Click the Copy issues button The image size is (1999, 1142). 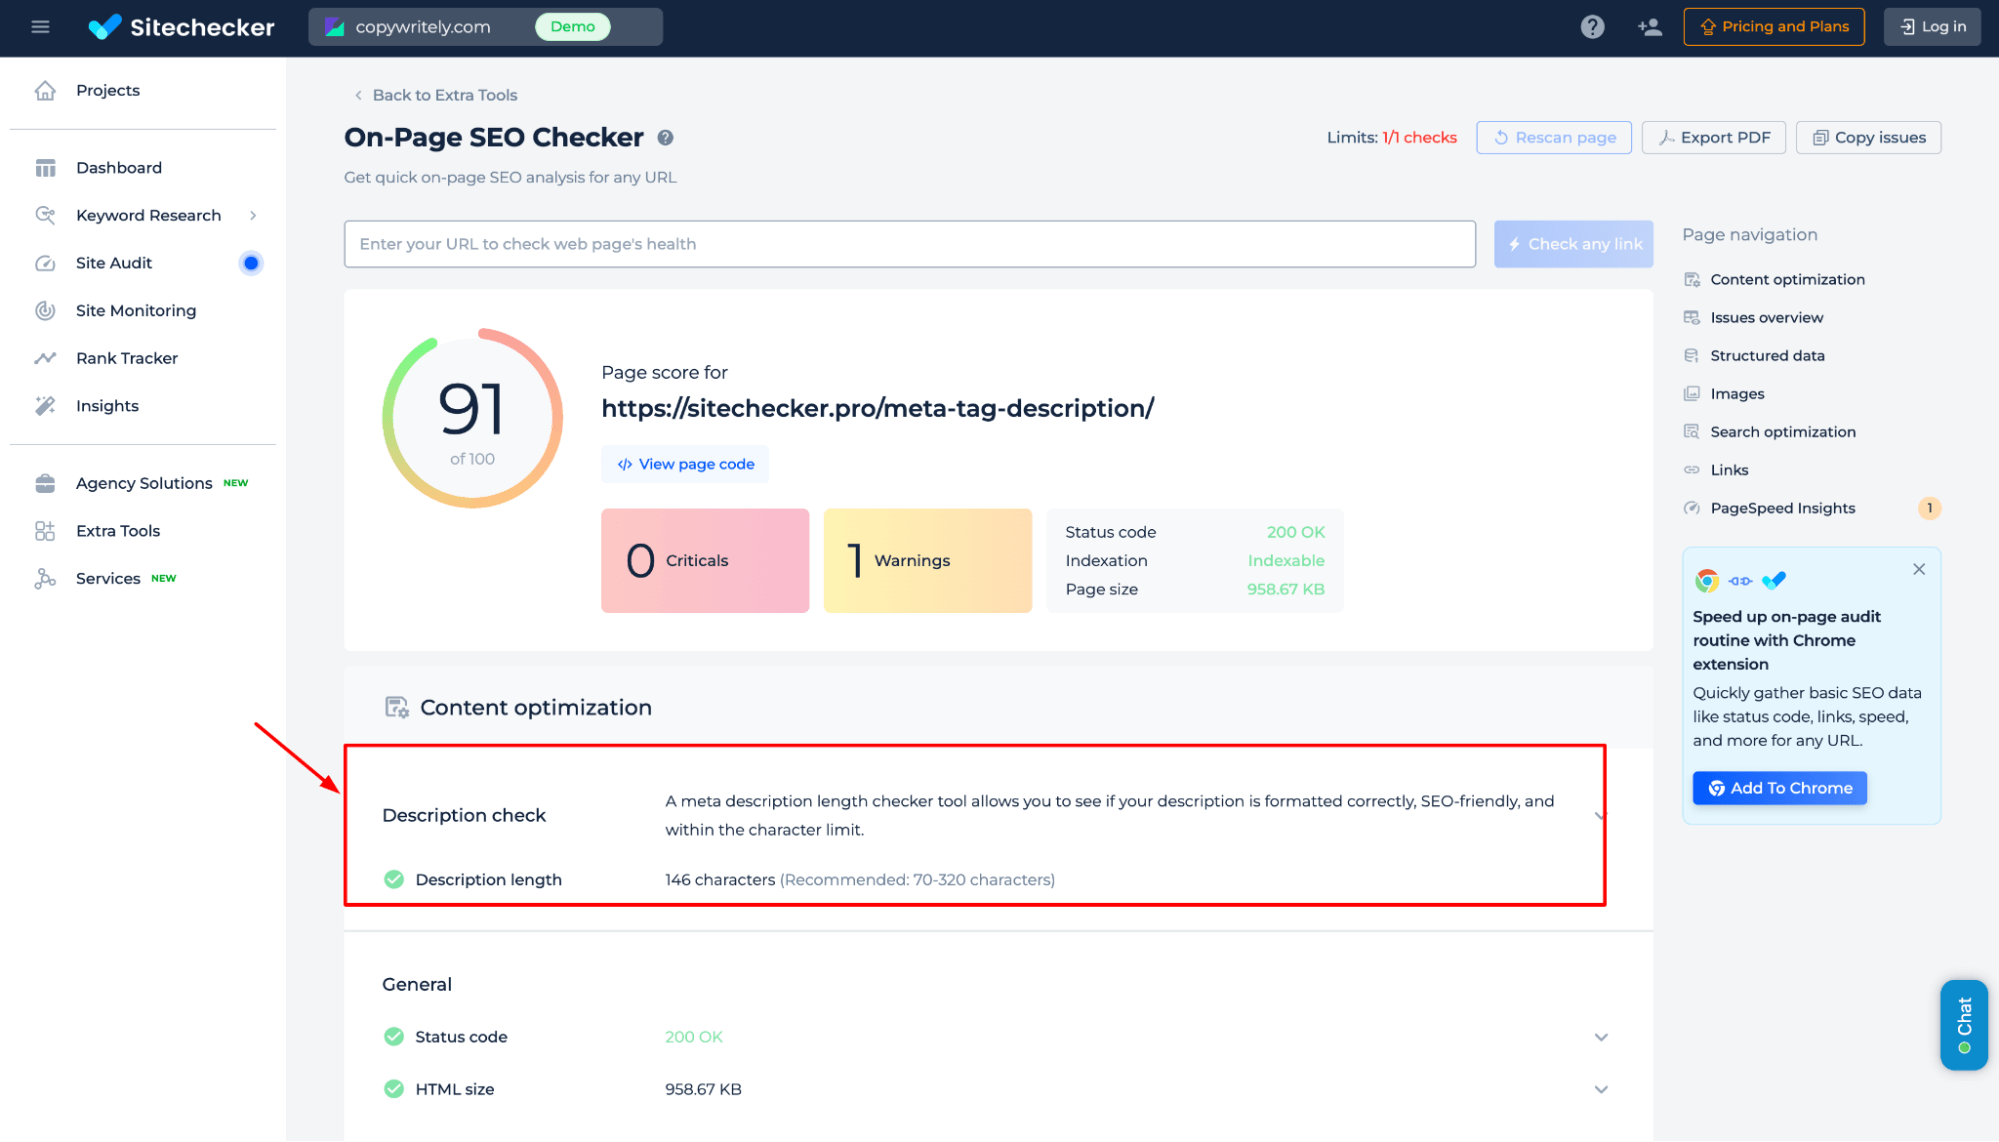coord(1869,138)
